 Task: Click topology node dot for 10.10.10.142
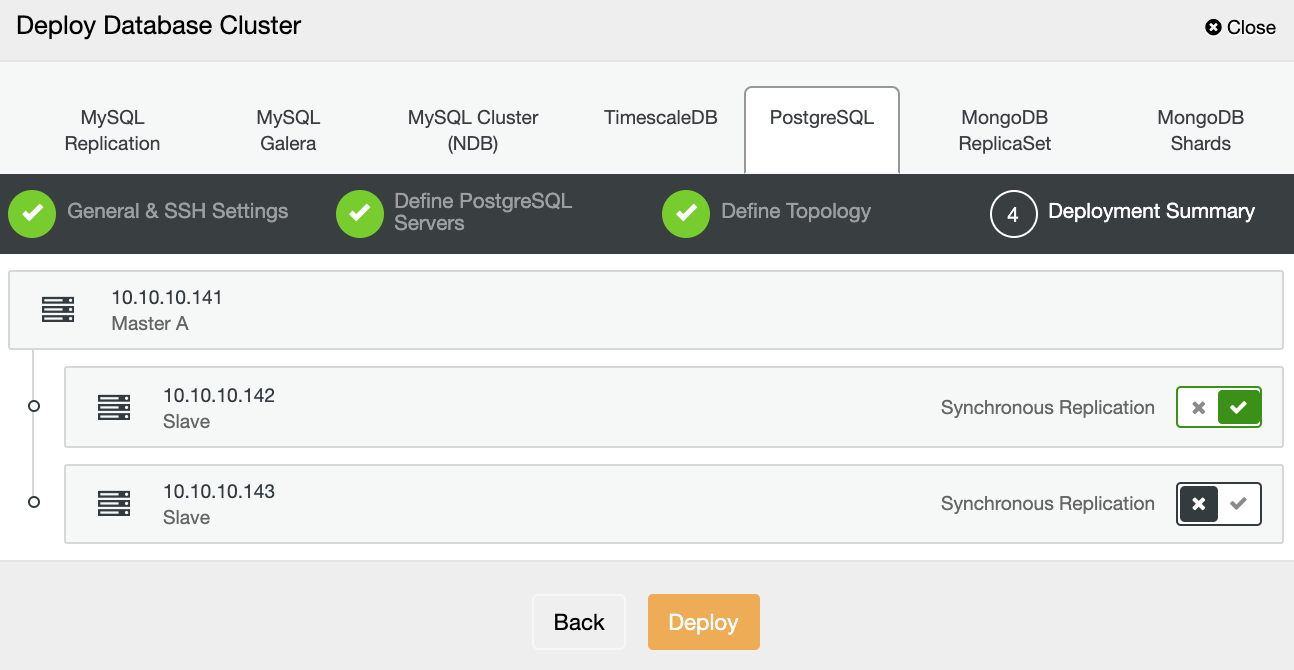tap(34, 406)
